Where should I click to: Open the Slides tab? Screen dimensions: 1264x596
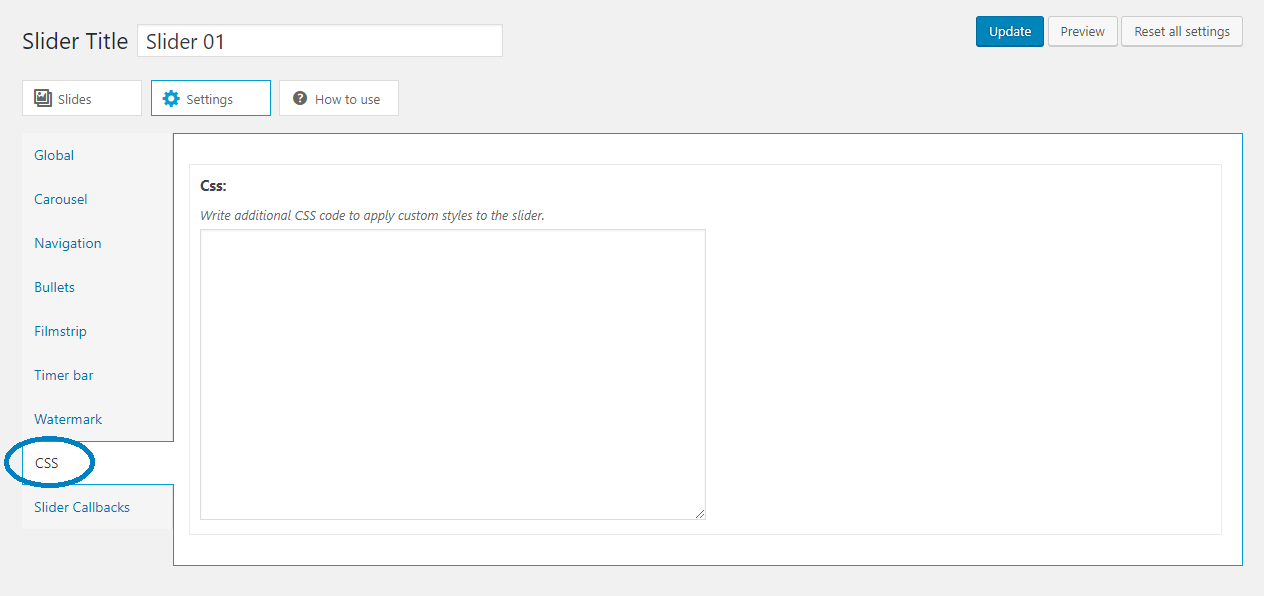[82, 98]
